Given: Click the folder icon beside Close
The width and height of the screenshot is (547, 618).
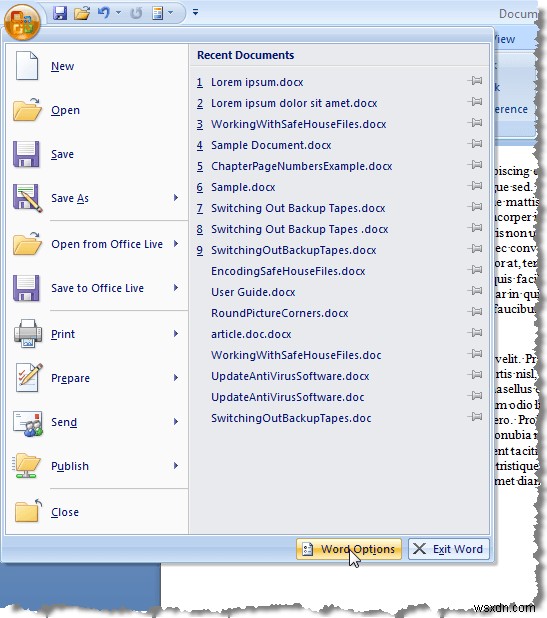Looking at the screenshot, I should pyautogui.click(x=28, y=510).
